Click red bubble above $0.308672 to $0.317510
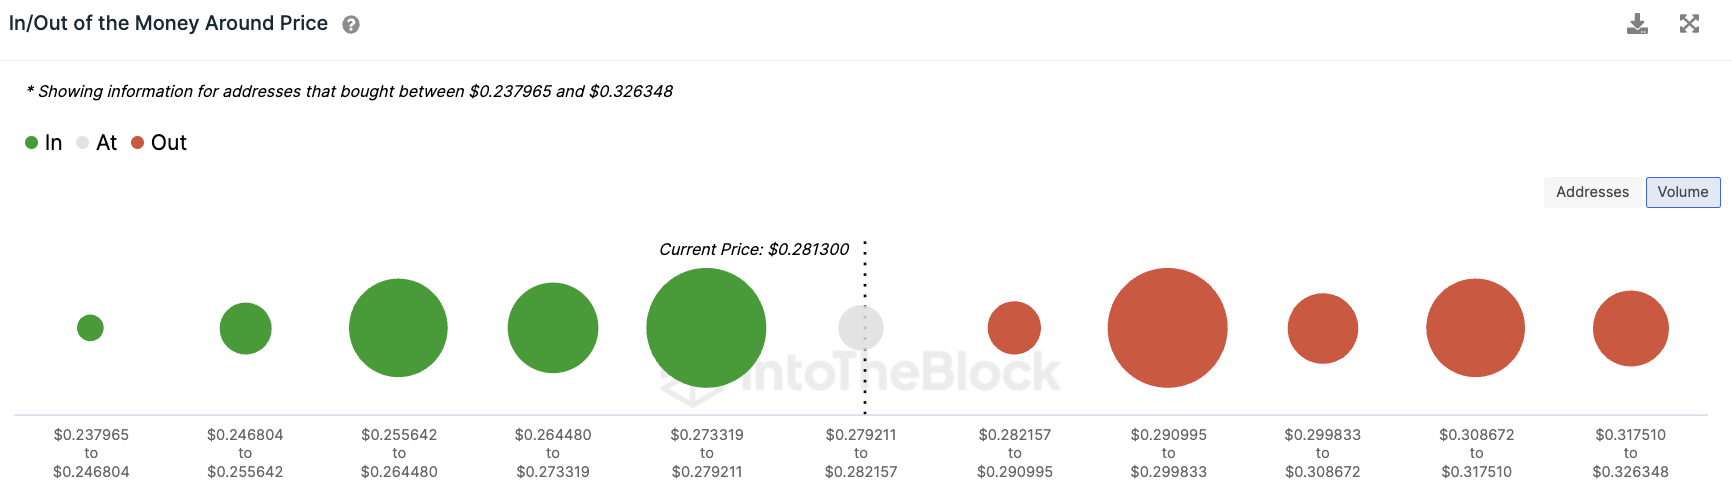This screenshot has height=496, width=1732. (1475, 328)
